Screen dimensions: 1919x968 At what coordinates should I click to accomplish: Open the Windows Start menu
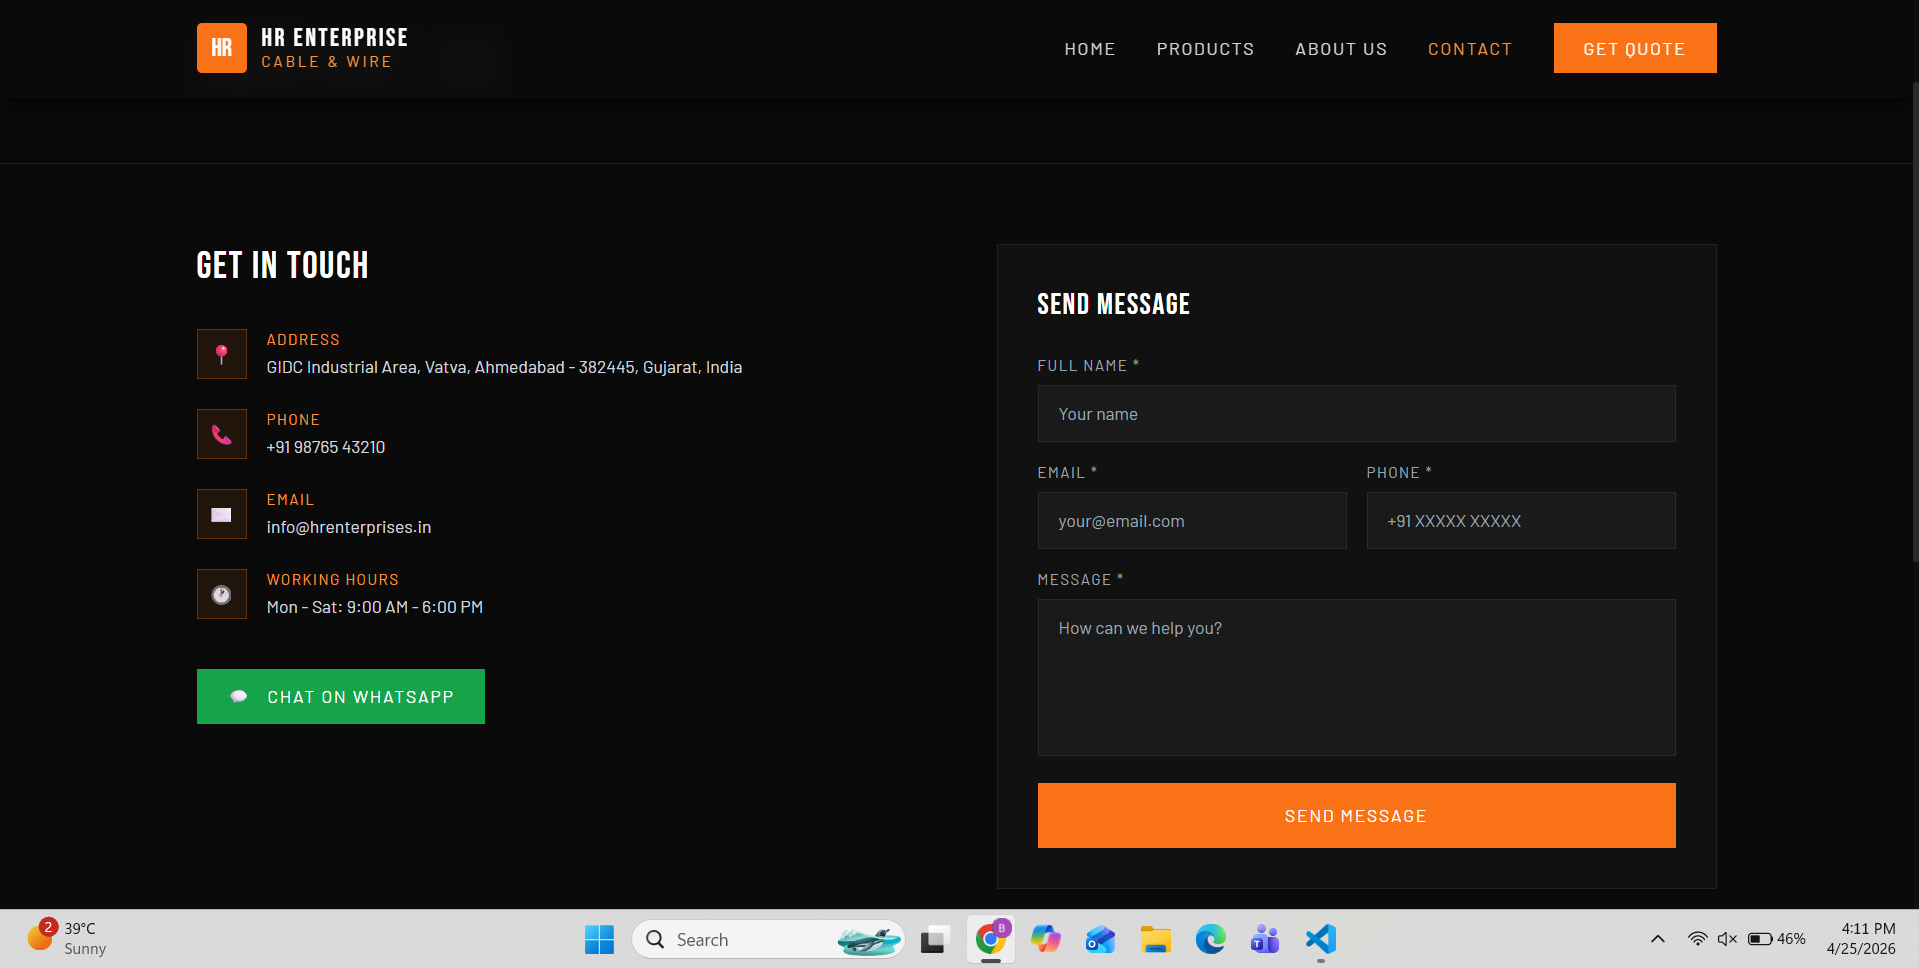tap(599, 939)
